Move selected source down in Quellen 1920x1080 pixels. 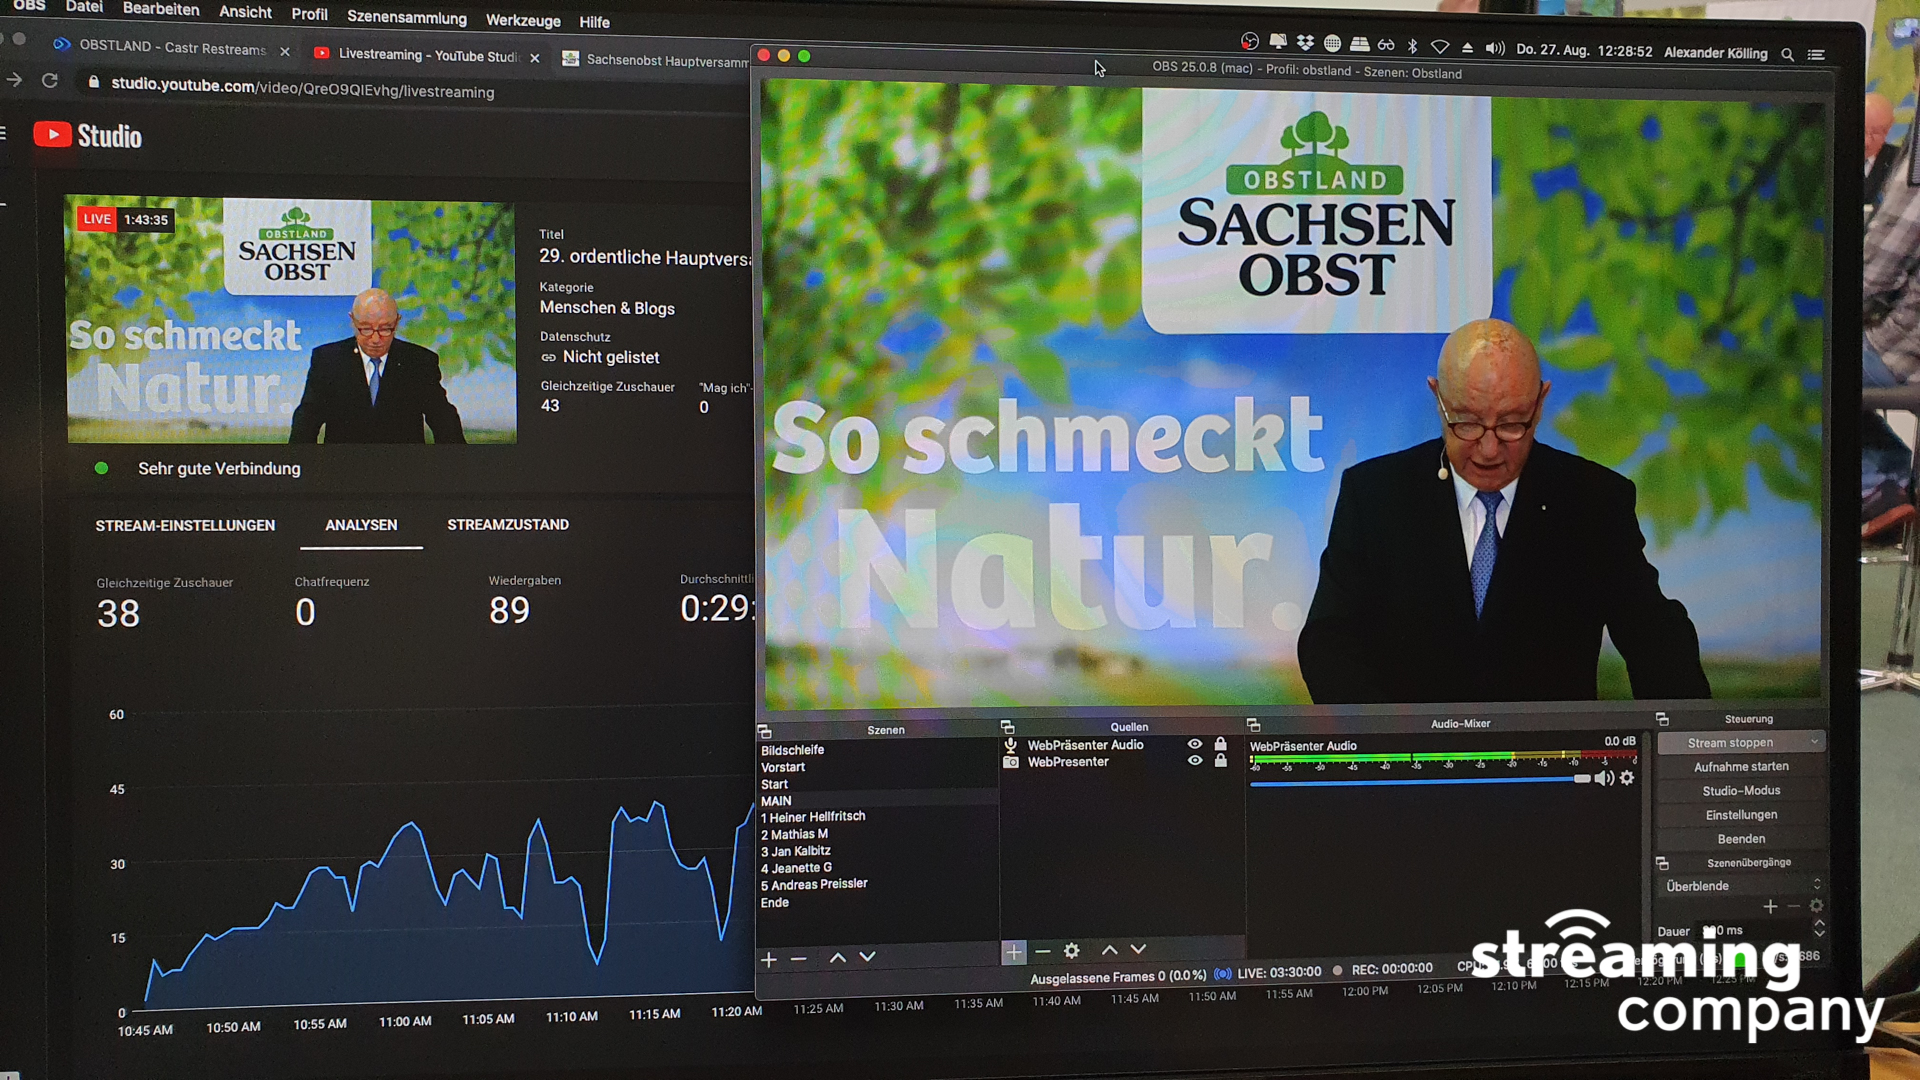tap(1138, 949)
